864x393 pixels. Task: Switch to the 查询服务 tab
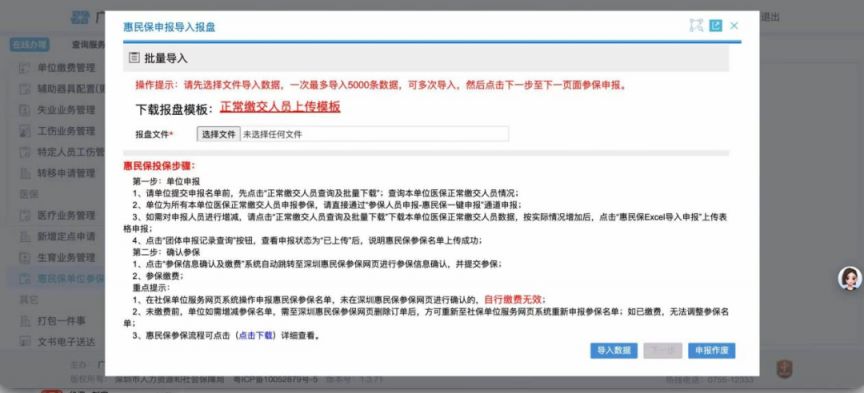88,45
